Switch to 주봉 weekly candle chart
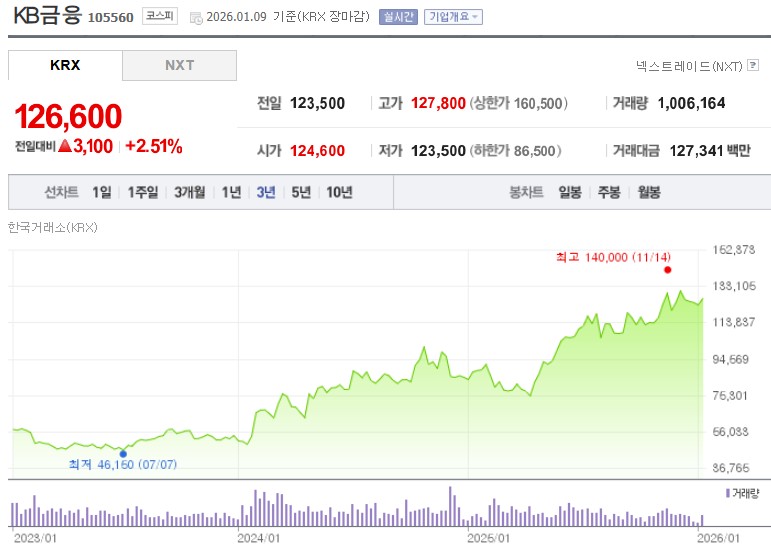771x553 pixels. pyautogui.click(x=609, y=192)
